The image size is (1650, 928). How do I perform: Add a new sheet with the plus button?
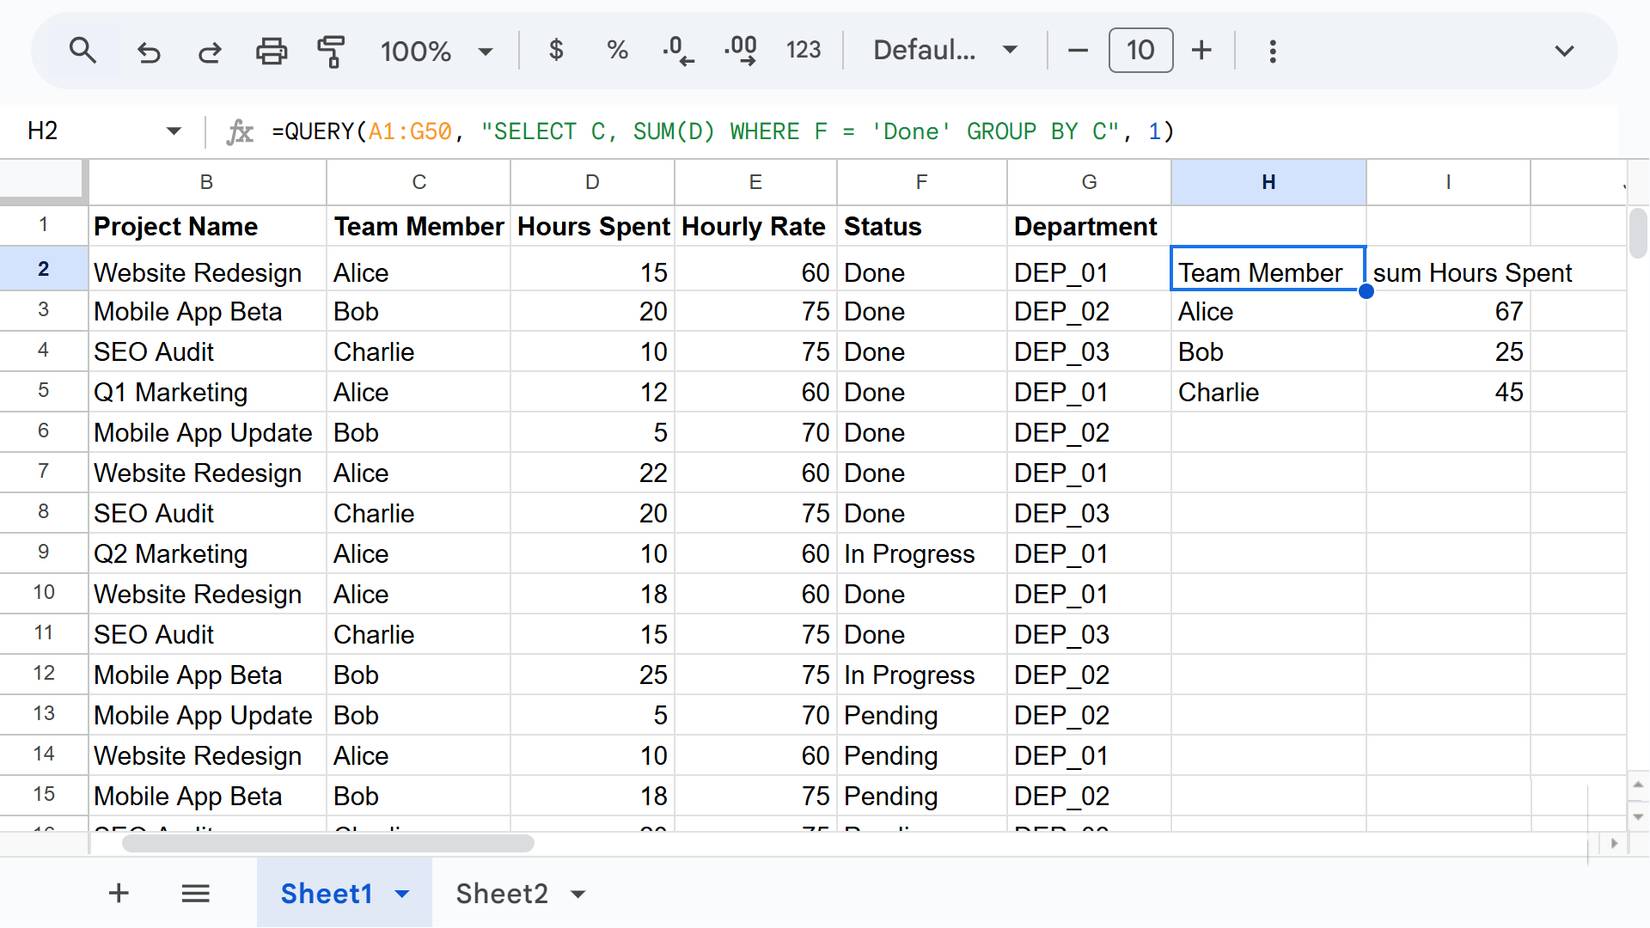(118, 893)
